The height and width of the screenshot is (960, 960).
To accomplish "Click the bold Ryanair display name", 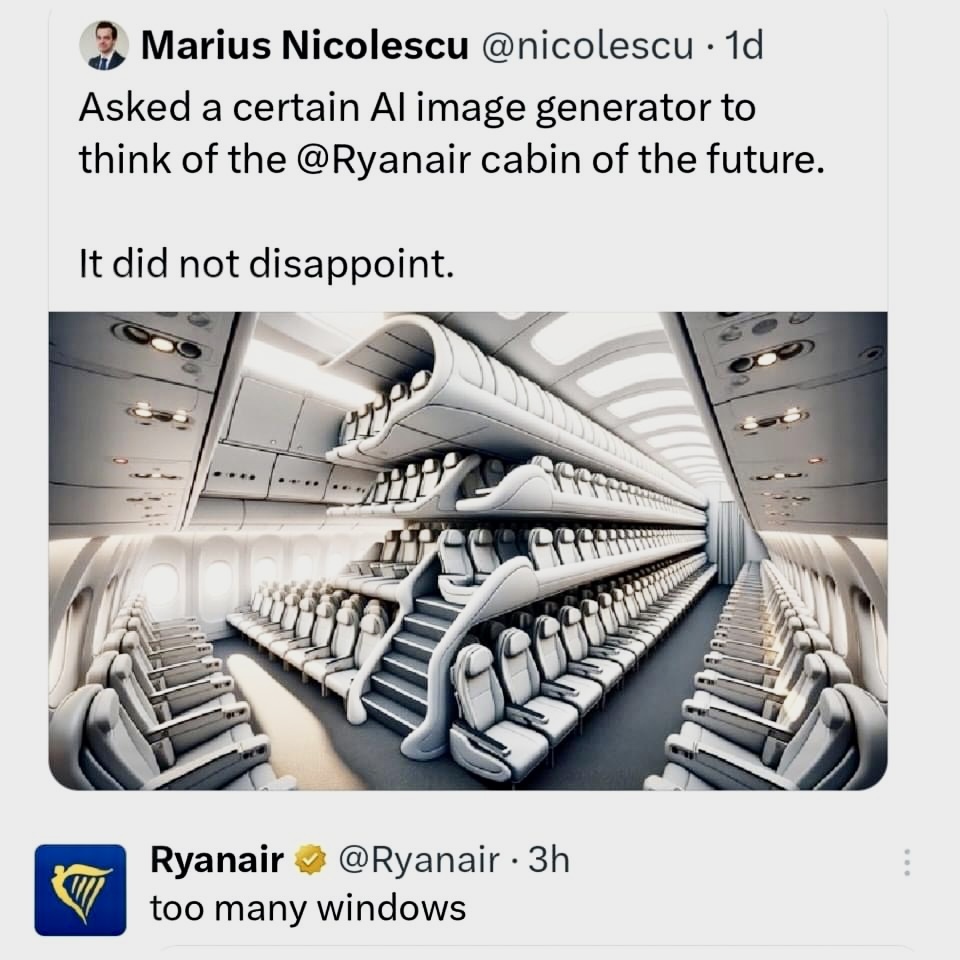I will coord(216,859).
